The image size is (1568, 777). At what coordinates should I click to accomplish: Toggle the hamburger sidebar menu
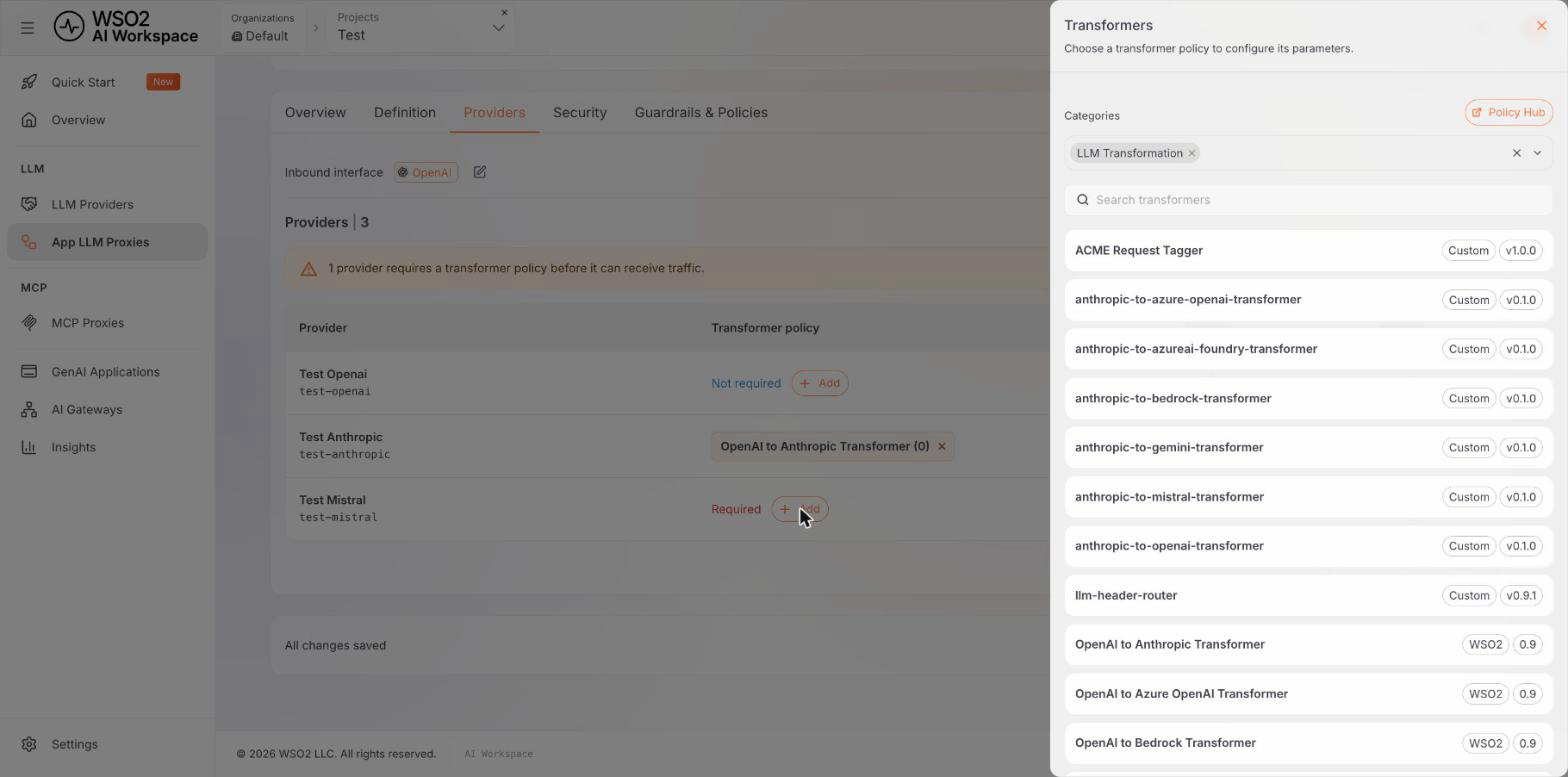[27, 28]
